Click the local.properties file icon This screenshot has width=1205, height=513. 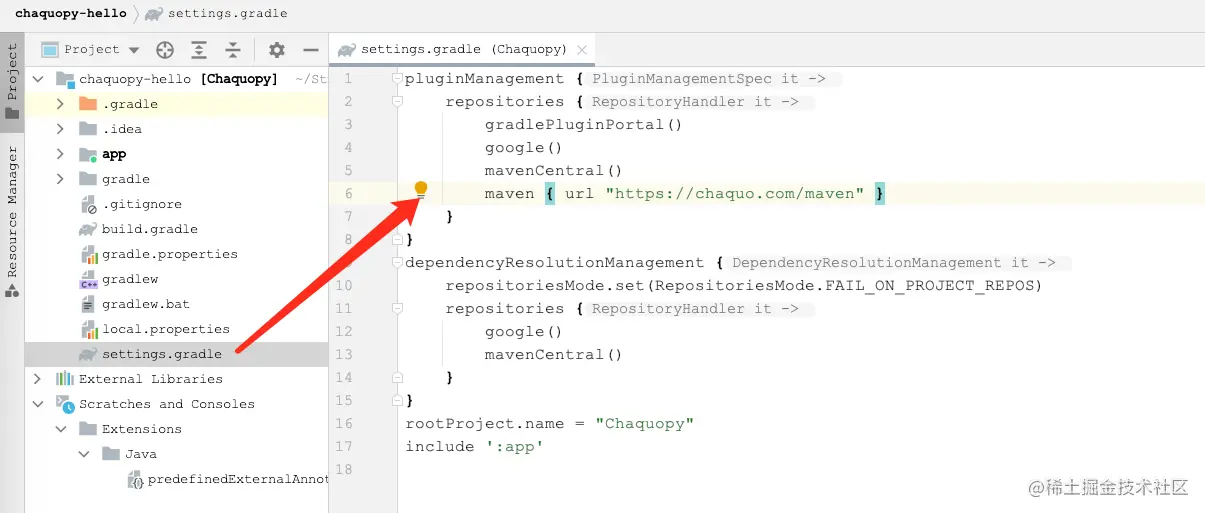87,329
